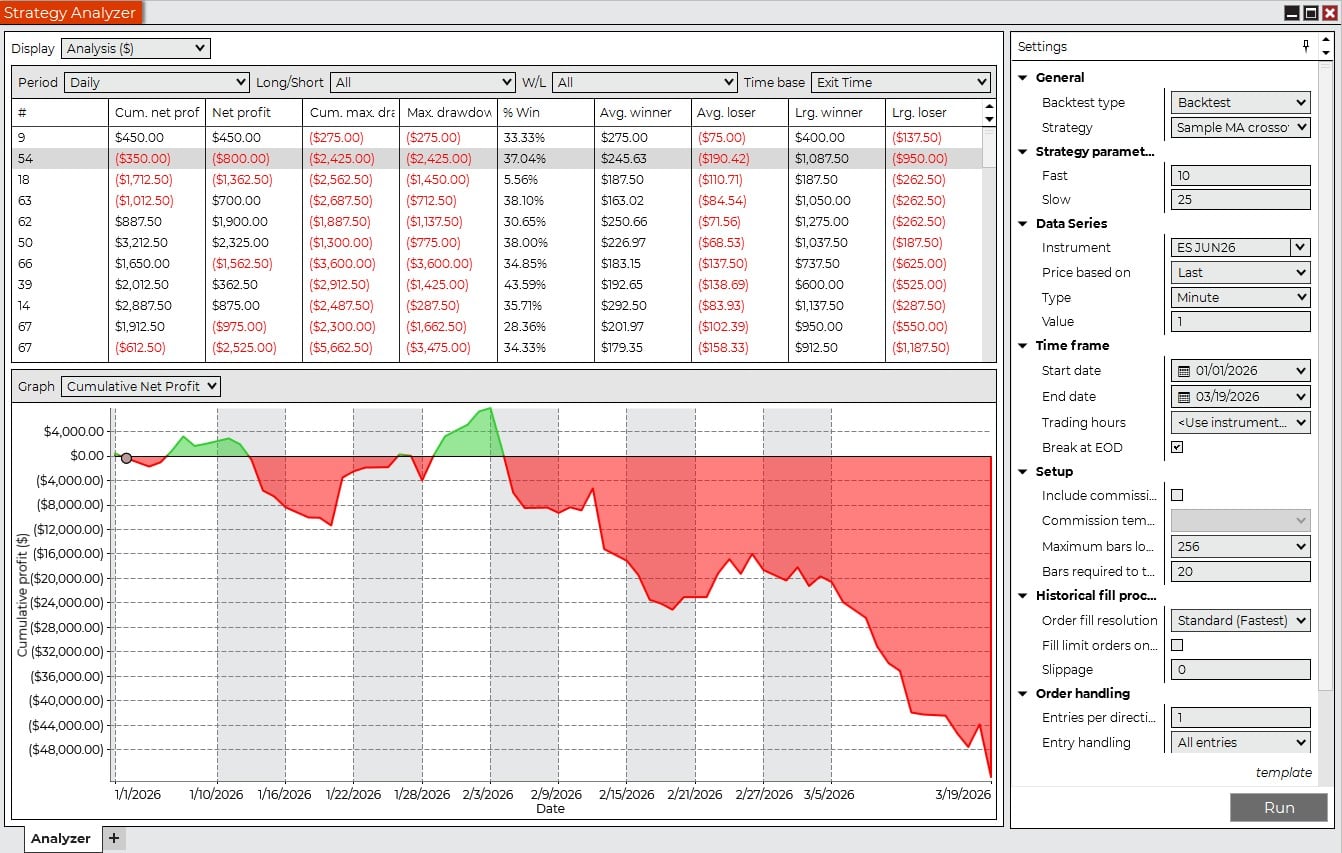This screenshot has width=1342, height=853.
Task: Enable the Include commission checkbox
Action: [1177, 495]
